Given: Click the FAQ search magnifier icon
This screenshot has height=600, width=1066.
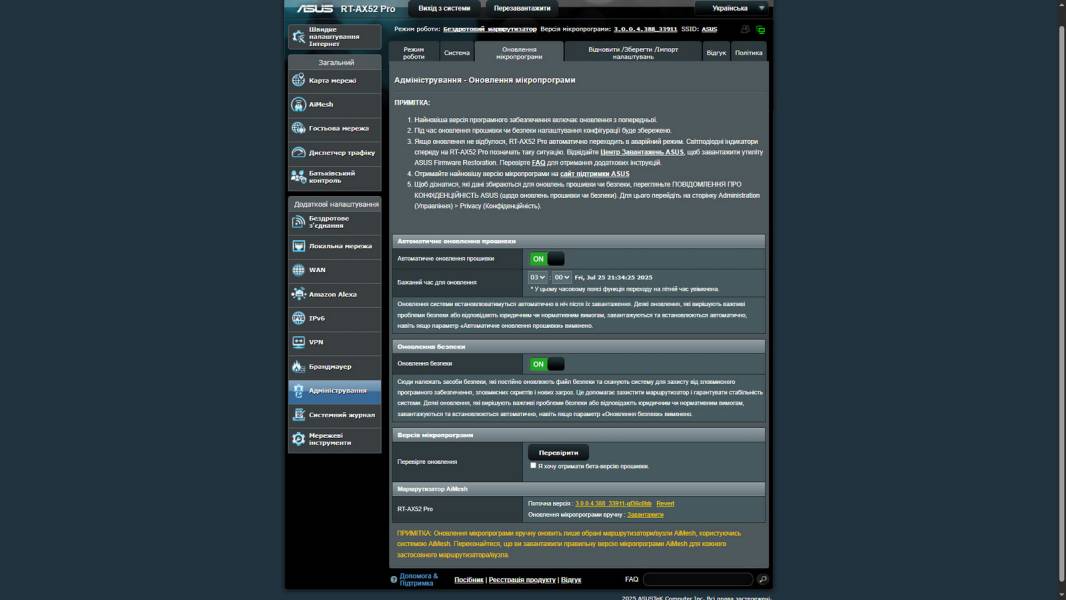Looking at the screenshot, I should pyautogui.click(x=762, y=580).
